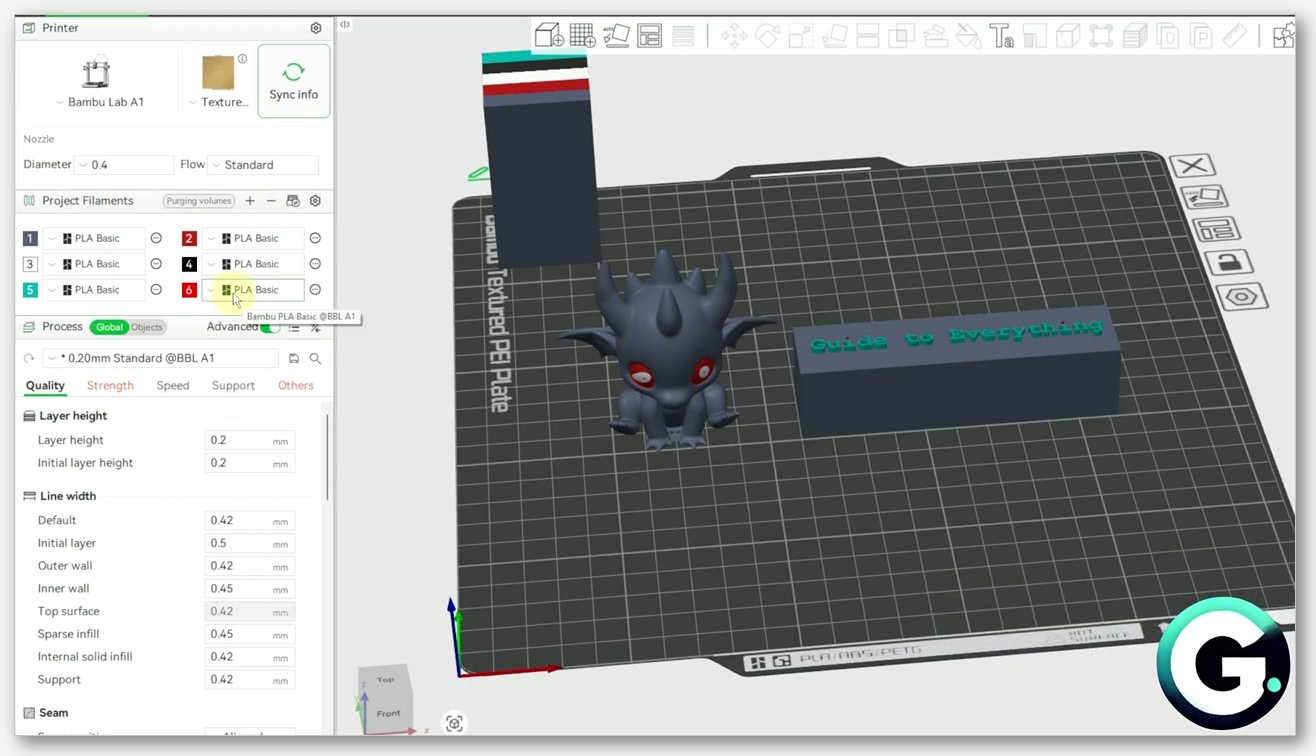
Task: Open the 0.20mm Standard @BBL A1 preset dropdown
Action: pyautogui.click(x=160, y=358)
